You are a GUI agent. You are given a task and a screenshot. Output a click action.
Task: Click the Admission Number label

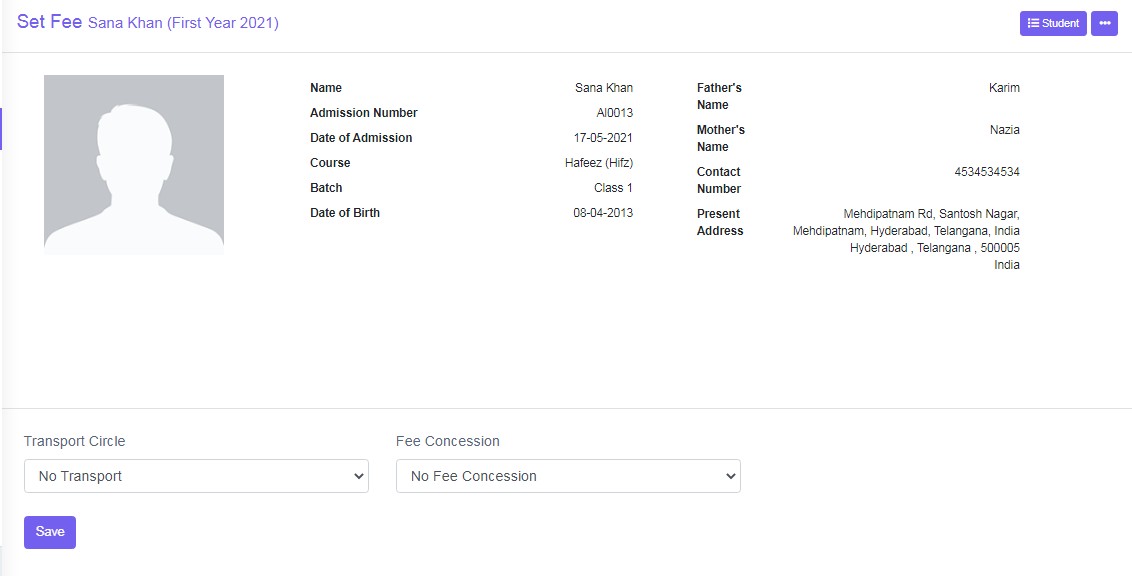tap(364, 113)
